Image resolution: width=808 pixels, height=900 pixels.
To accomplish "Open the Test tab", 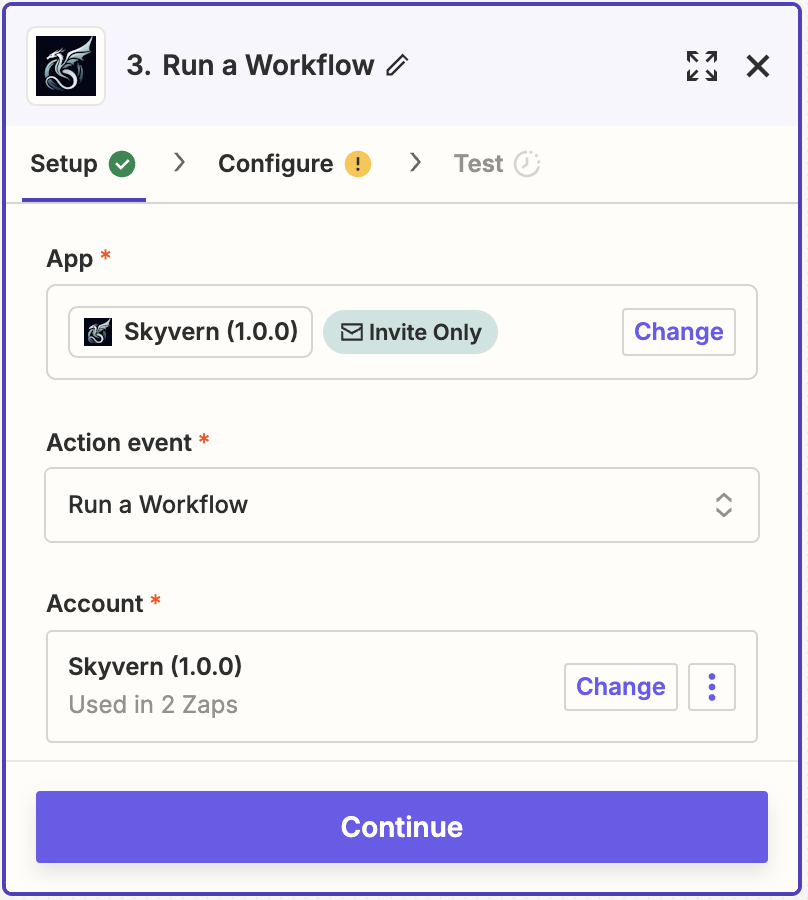I will pos(478,164).
